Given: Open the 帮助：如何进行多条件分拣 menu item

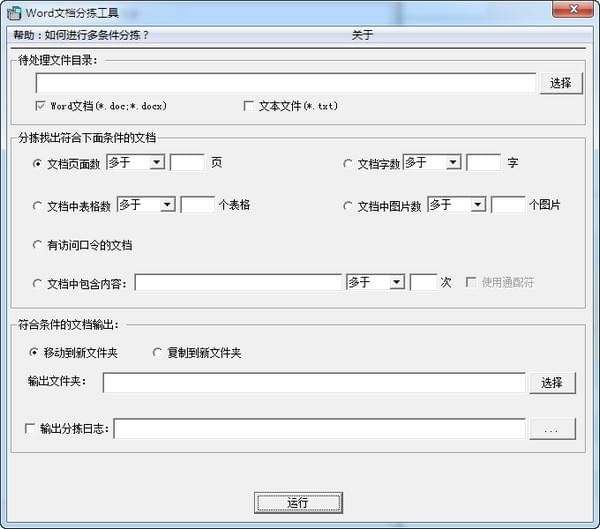Looking at the screenshot, I should [82, 35].
